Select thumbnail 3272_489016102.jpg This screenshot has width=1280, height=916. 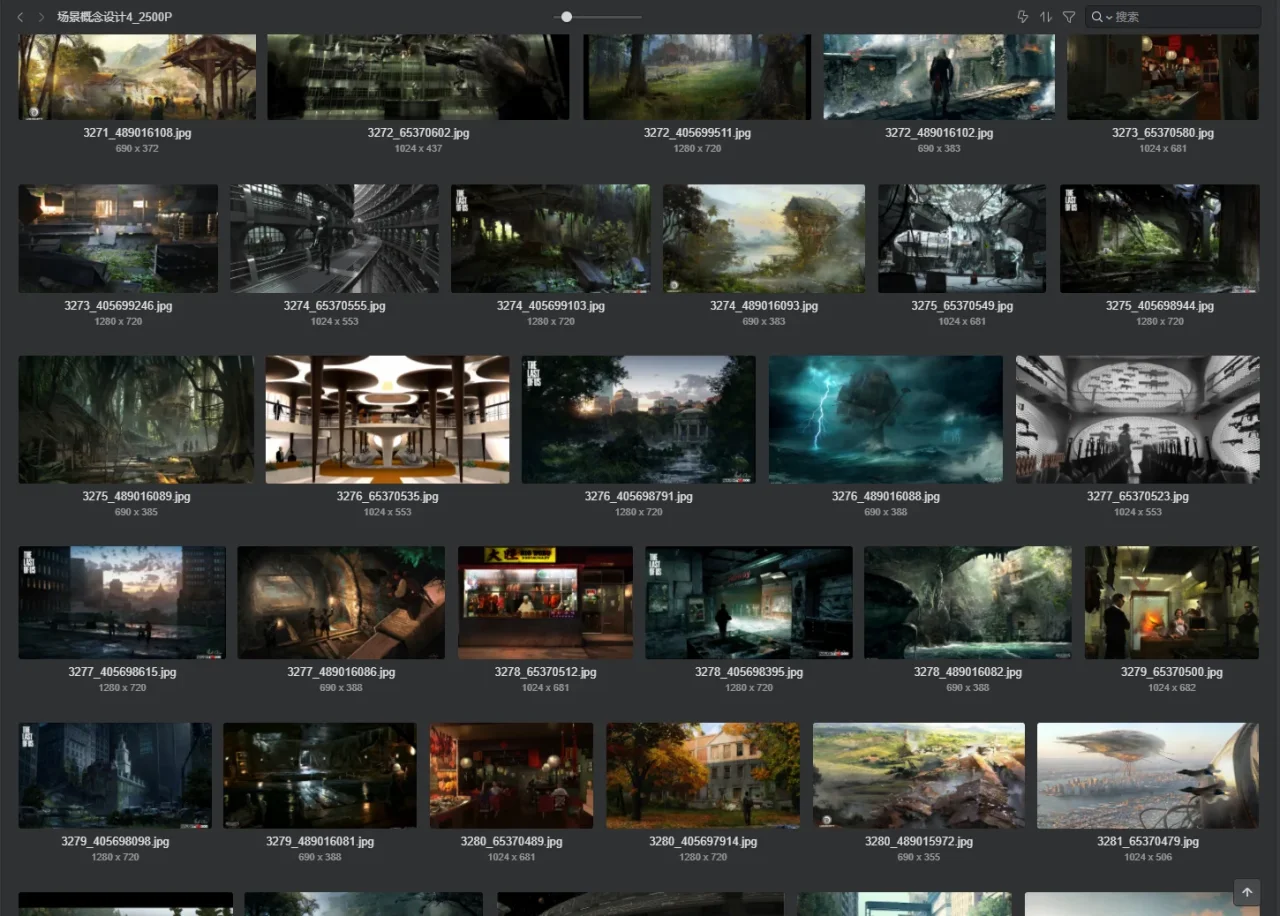pos(939,77)
